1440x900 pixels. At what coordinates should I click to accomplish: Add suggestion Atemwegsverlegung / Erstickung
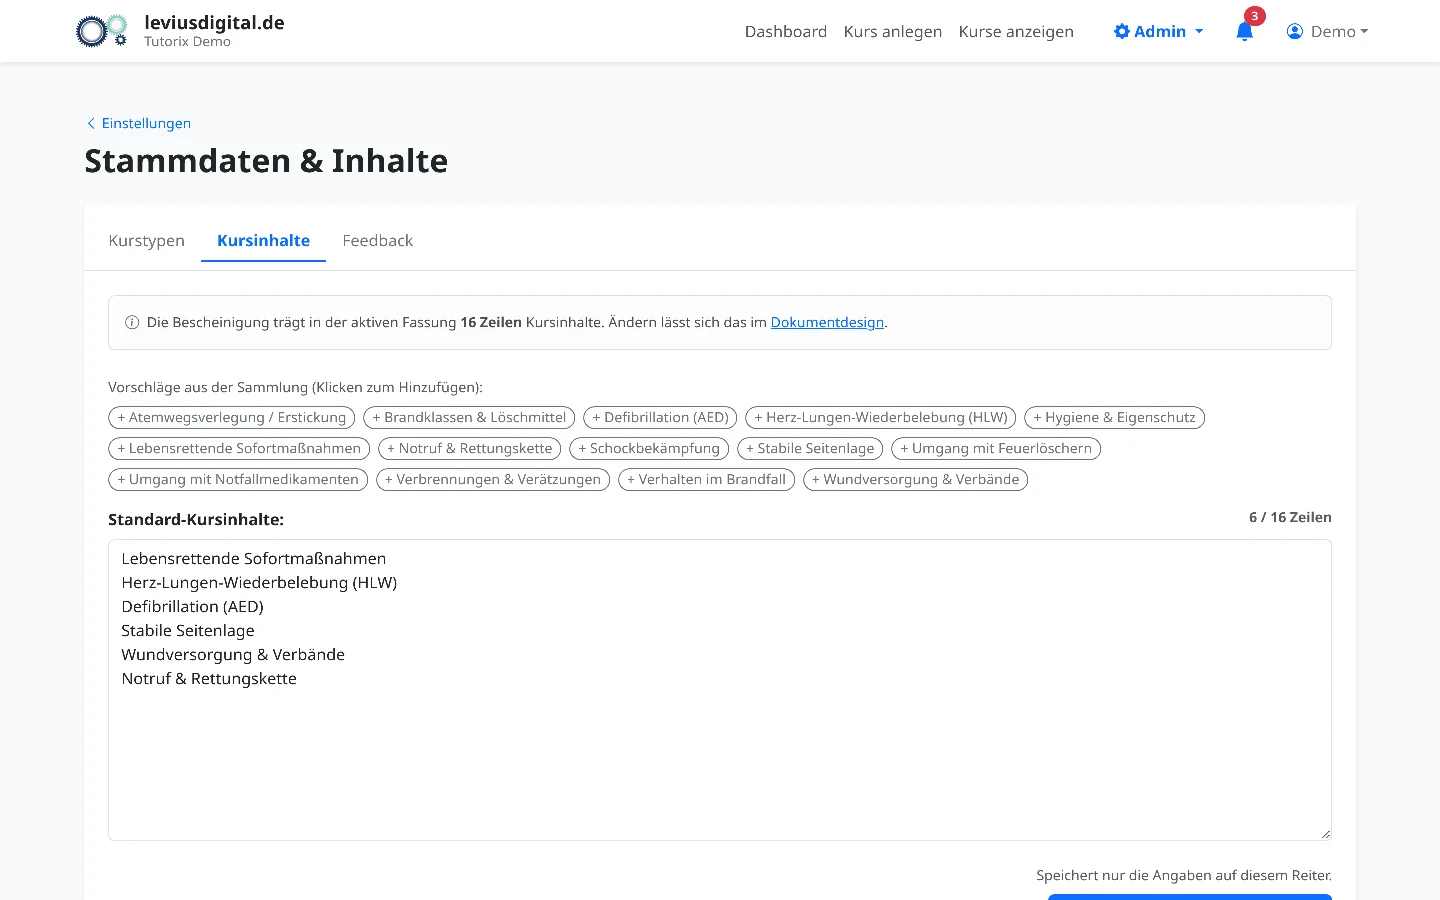pyautogui.click(x=231, y=417)
